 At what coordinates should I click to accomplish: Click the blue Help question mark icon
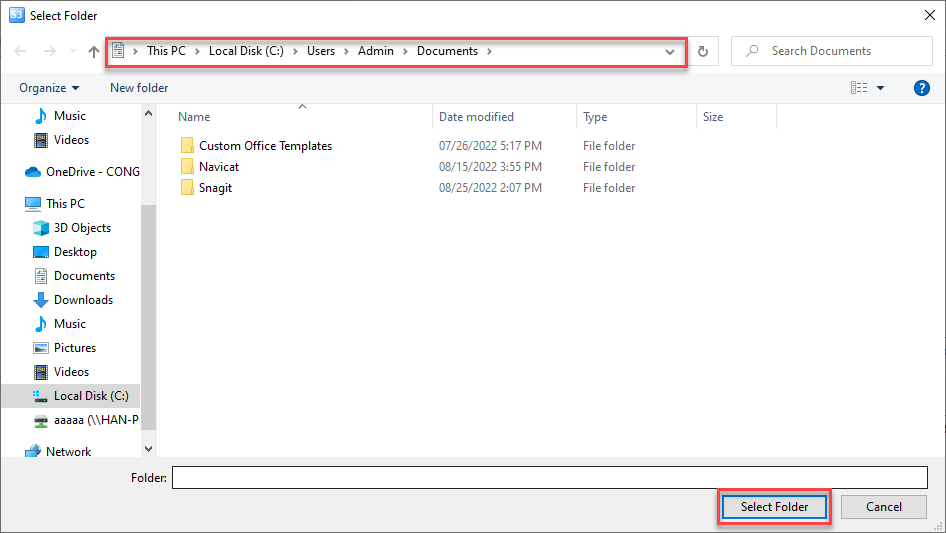922,88
